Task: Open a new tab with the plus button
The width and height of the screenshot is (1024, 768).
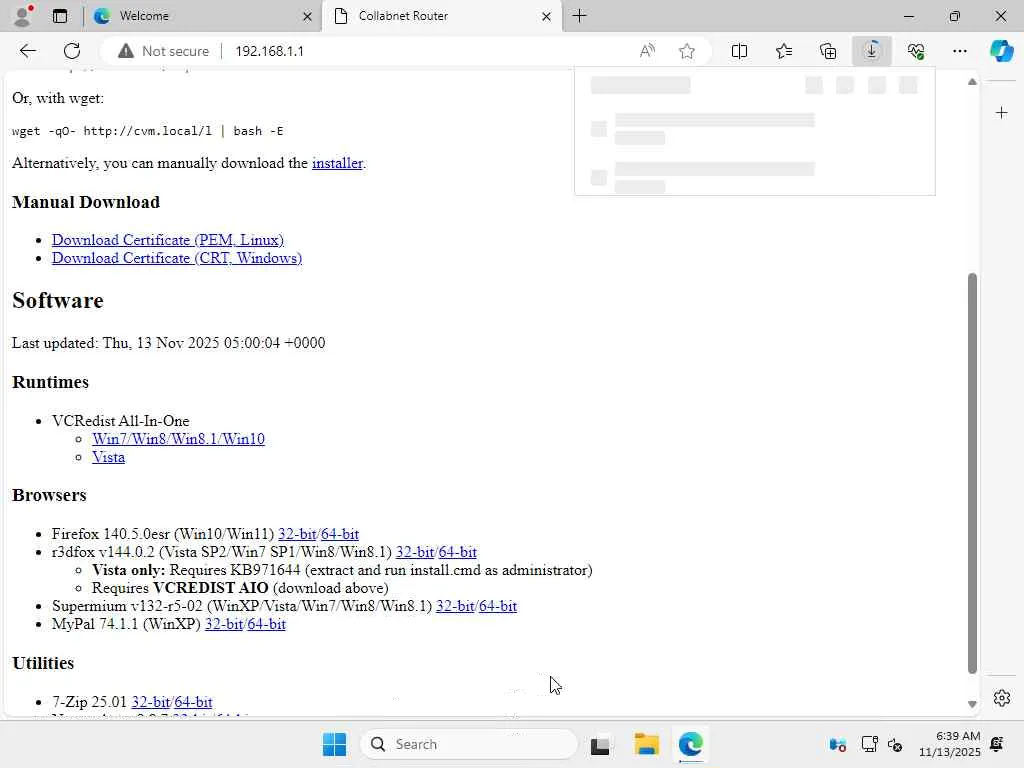Action: [x=579, y=16]
